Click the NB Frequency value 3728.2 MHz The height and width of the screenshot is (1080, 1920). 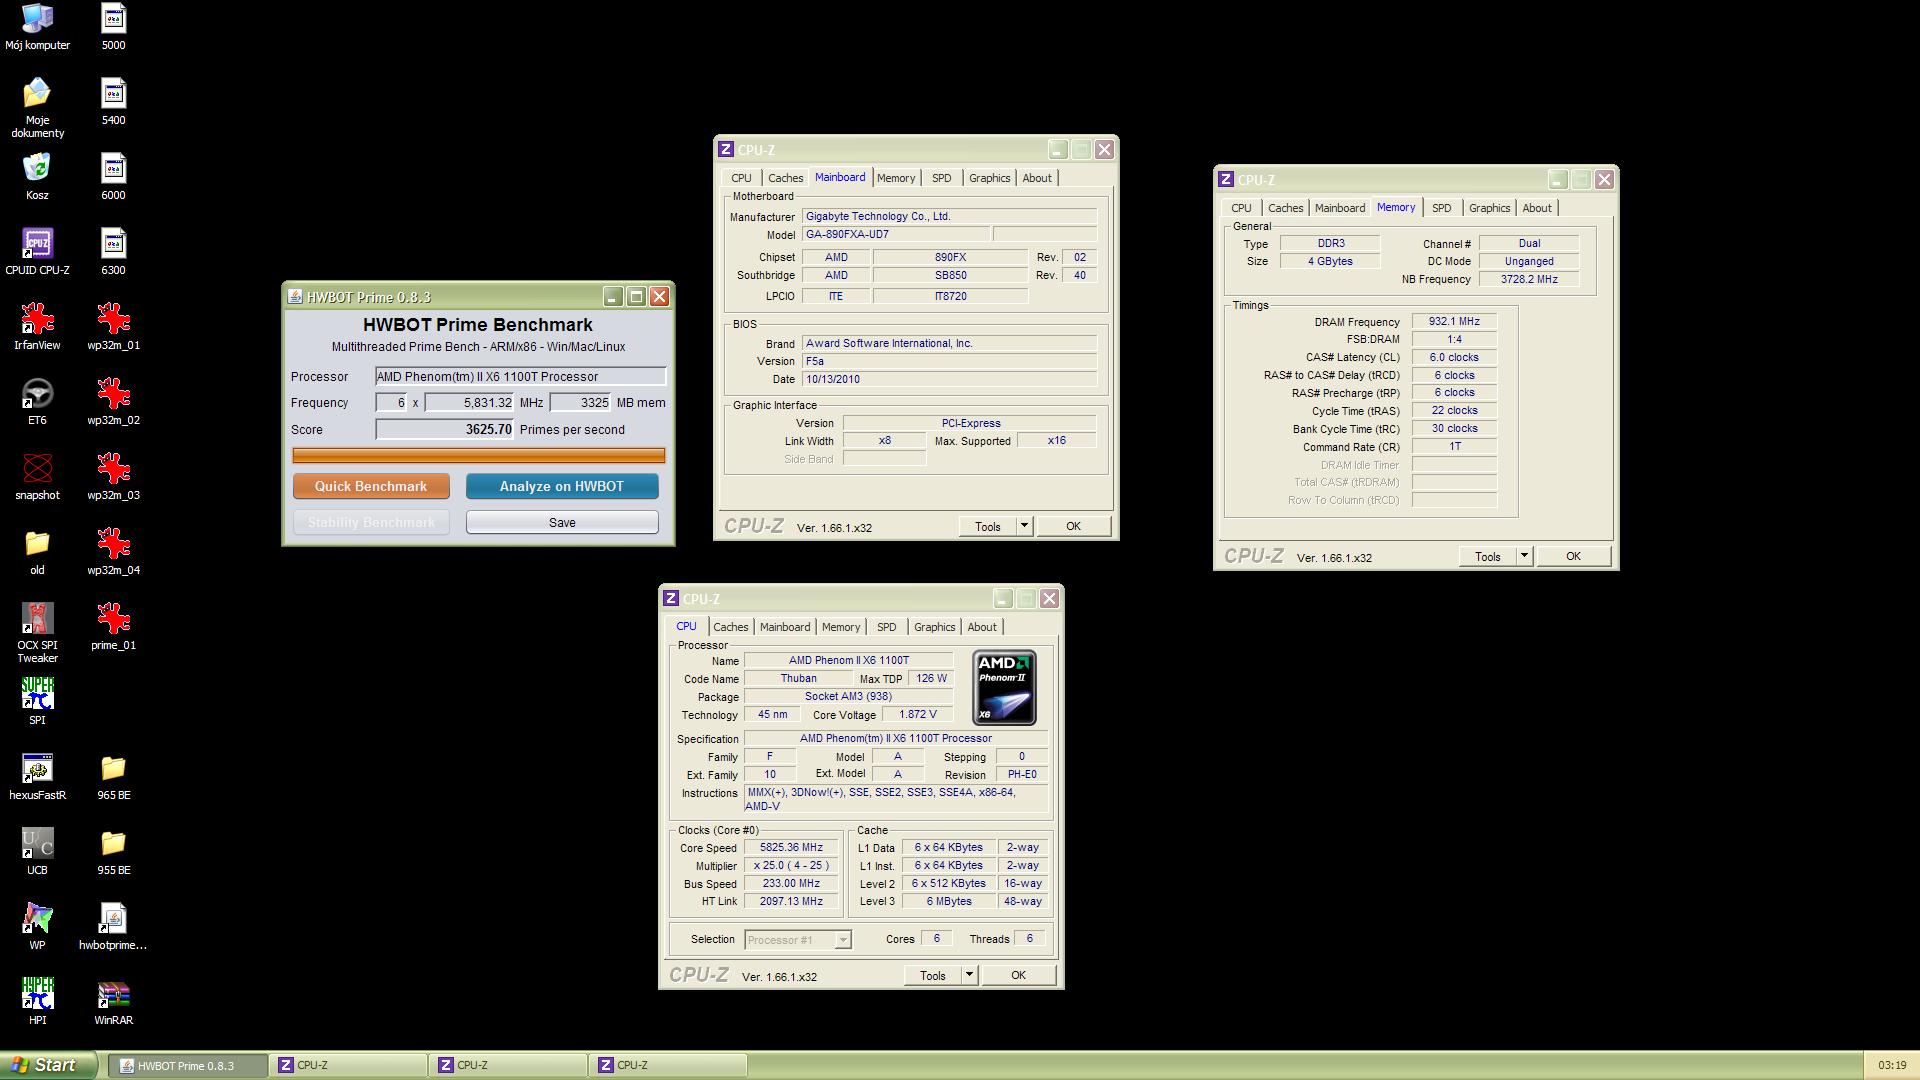click(x=1529, y=279)
